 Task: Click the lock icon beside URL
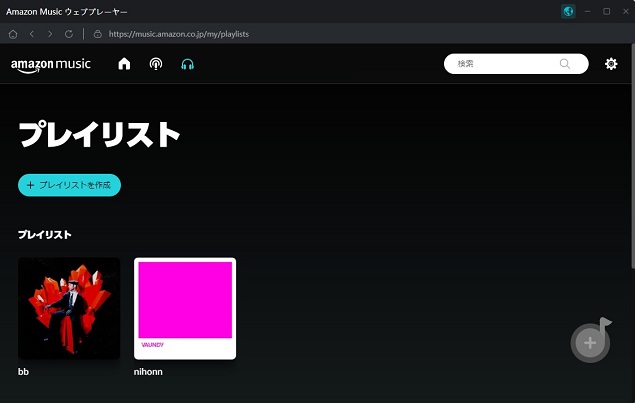[x=98, y=34]
